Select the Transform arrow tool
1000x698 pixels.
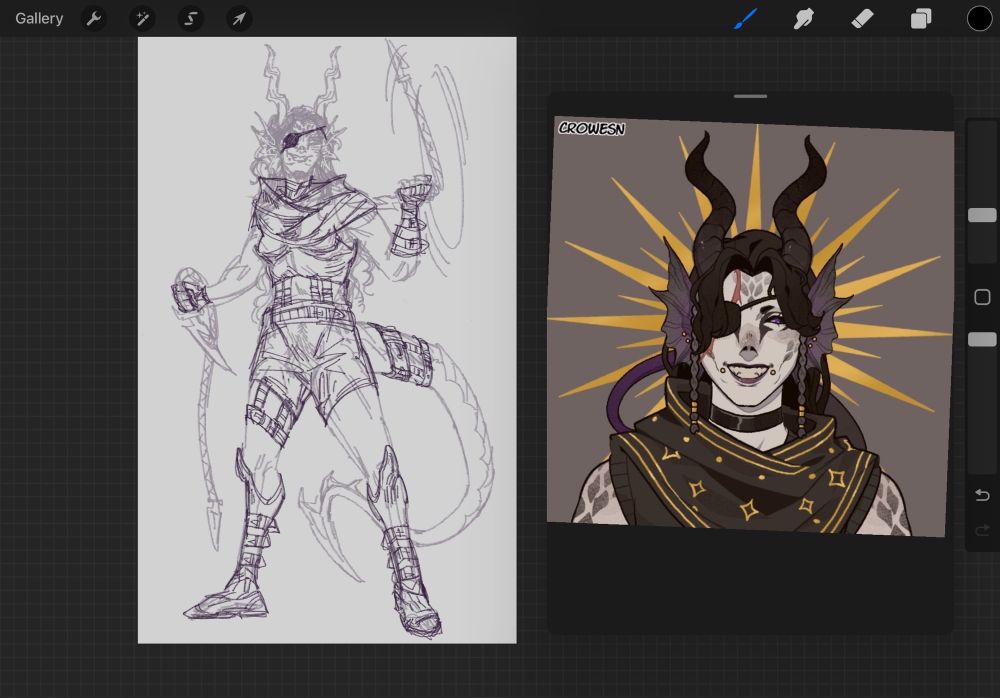point(238,18)
